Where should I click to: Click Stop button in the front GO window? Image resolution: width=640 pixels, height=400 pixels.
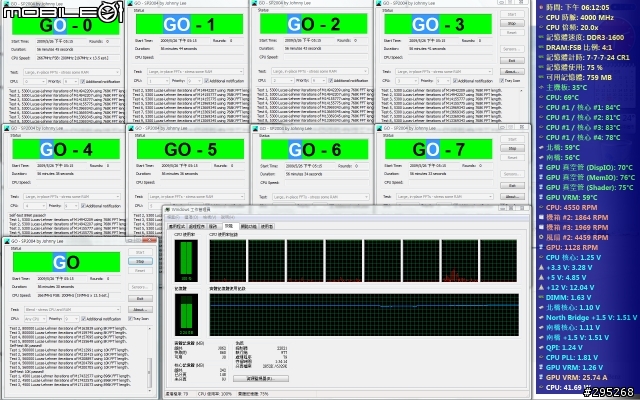tap(140, 261)
